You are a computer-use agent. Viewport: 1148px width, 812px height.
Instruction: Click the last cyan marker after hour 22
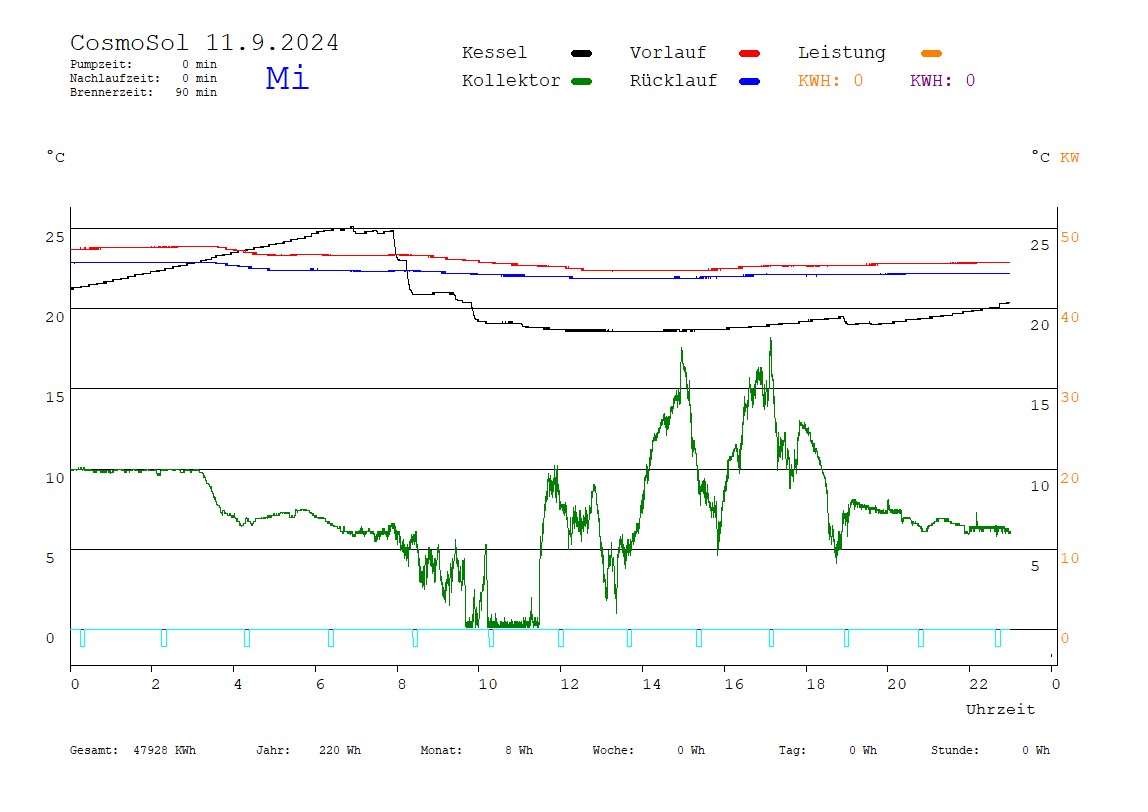[998, 638]
